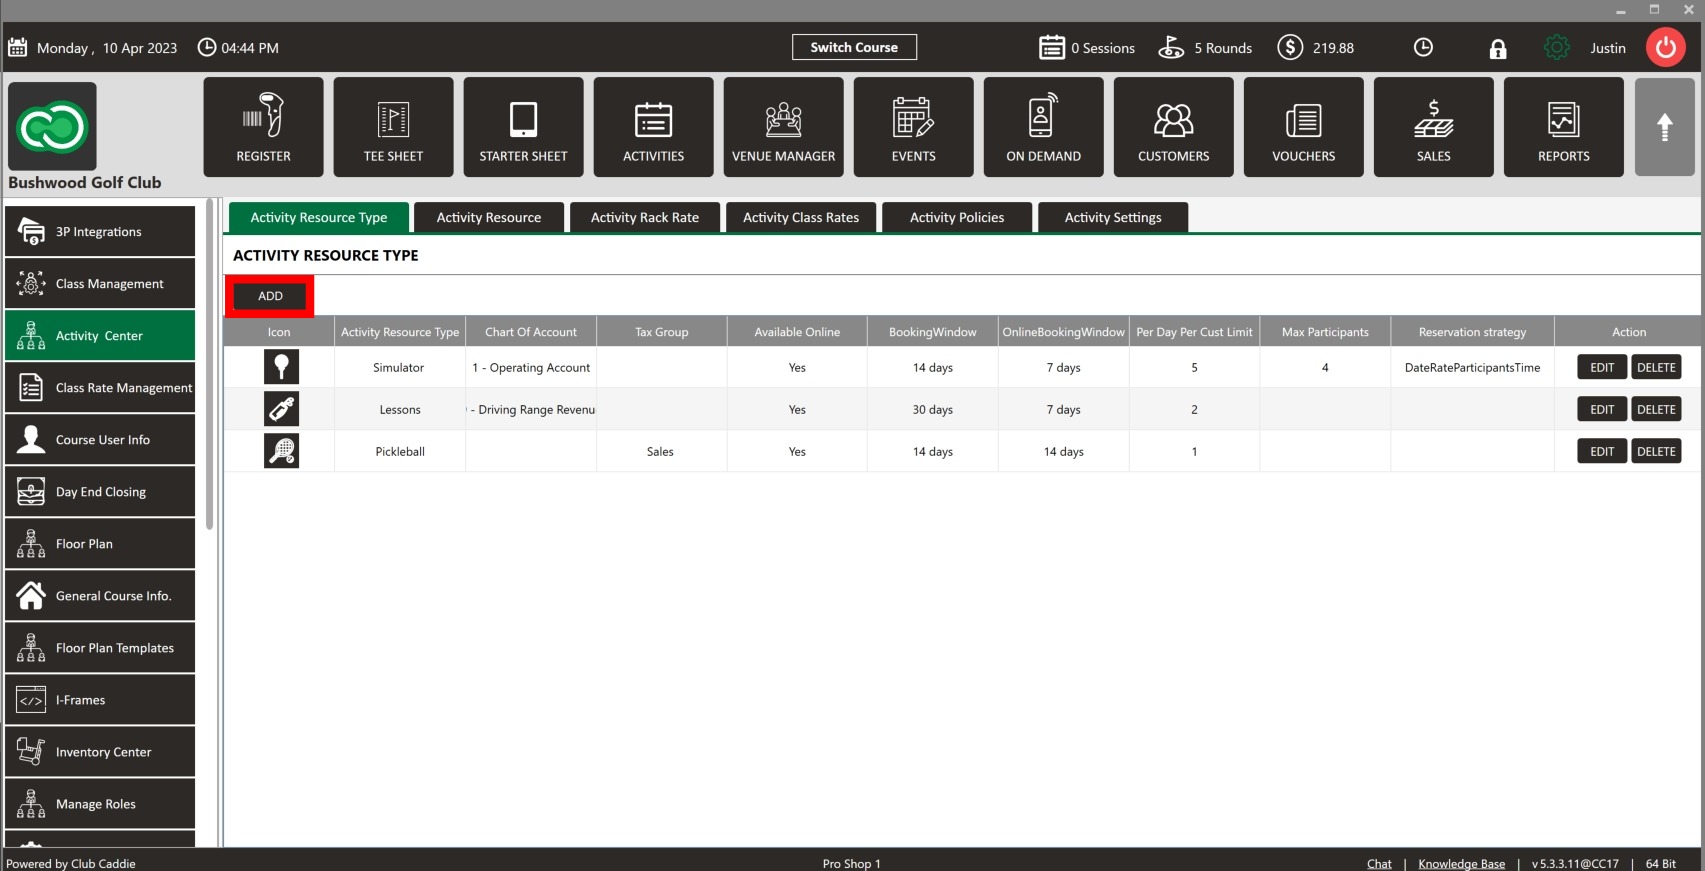
Task: Open Floor Plan in sidebar
Action: [x=100, y=543]
